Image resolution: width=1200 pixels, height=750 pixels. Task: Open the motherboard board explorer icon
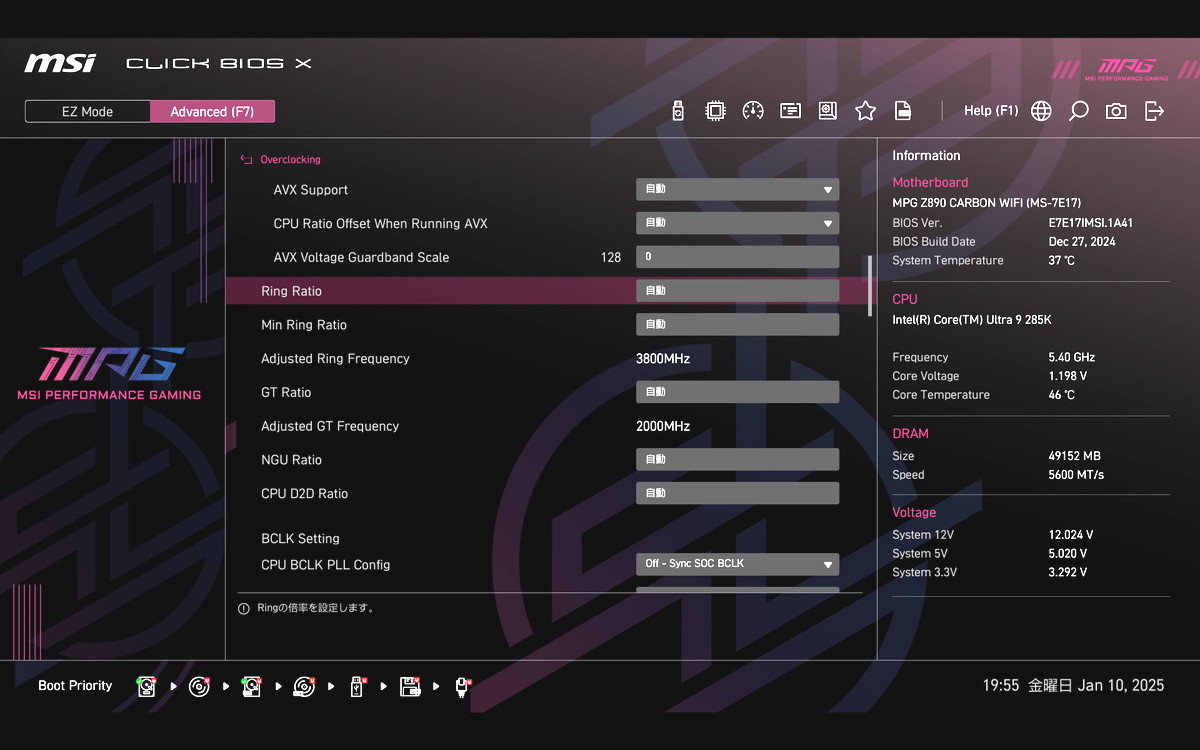click(828, 111)
